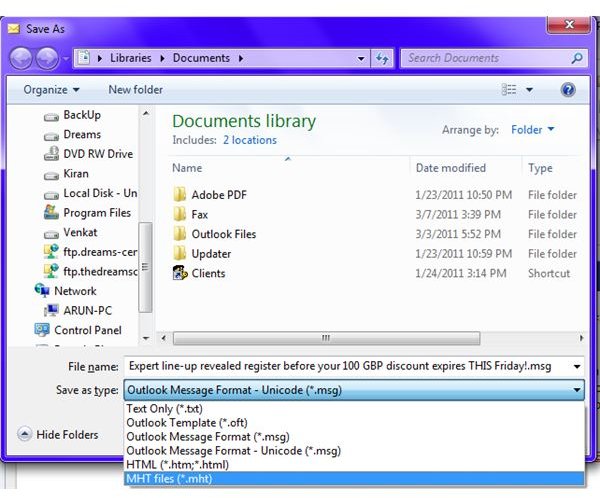The width and height of the screenshot is (600, 498).
Task: Close the Save As dialog
Action: click(569, 25)
